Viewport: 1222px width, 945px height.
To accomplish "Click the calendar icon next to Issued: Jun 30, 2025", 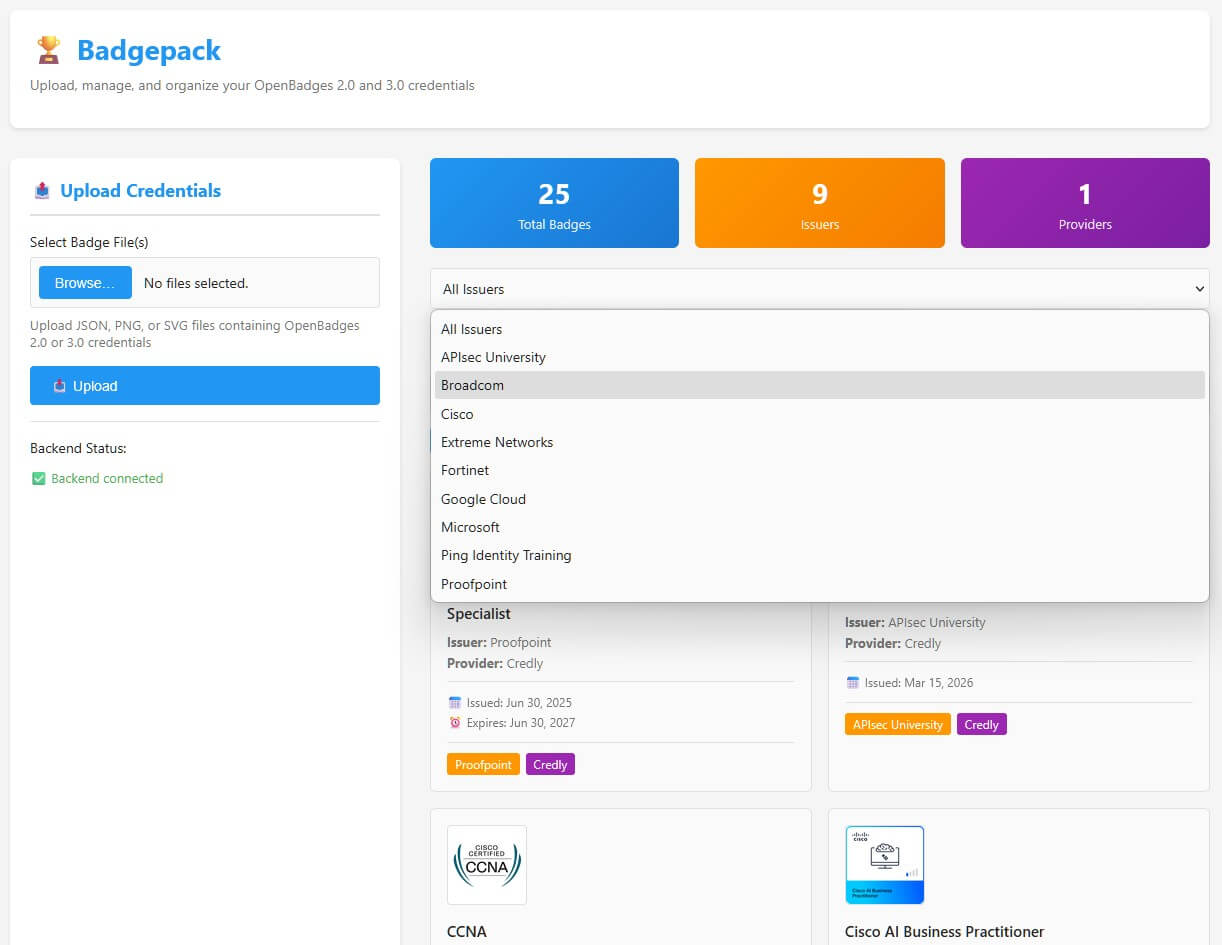I will tap(455, 702).
